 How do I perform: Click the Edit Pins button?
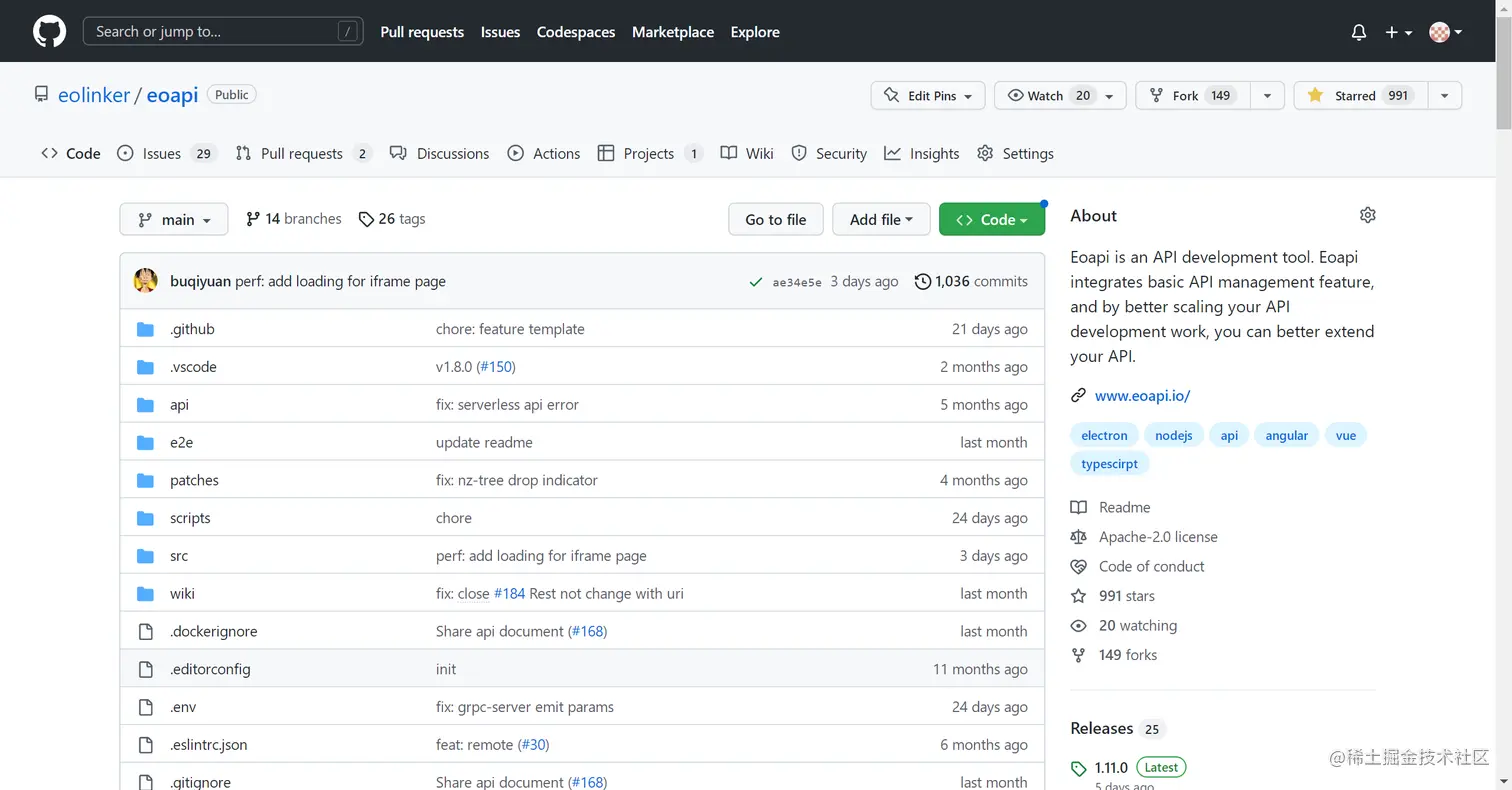pos(929,96)
